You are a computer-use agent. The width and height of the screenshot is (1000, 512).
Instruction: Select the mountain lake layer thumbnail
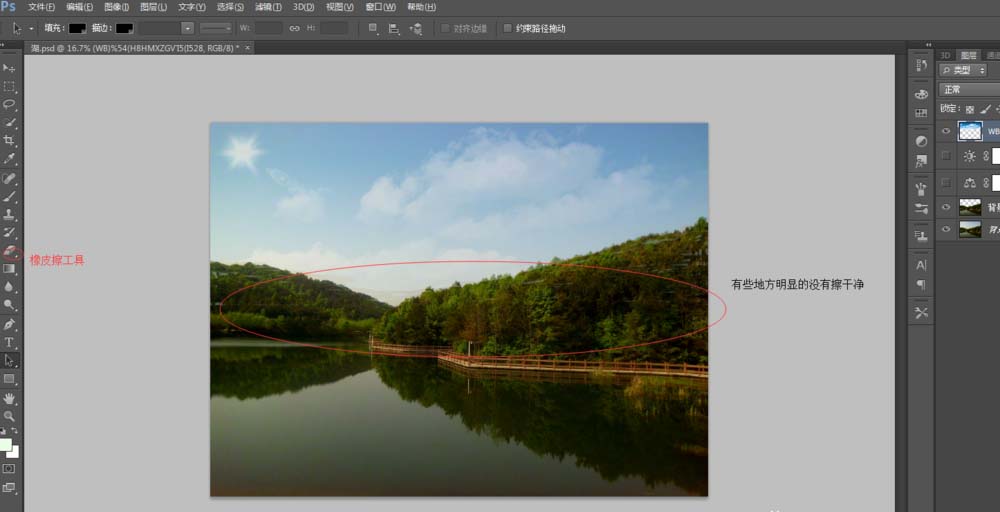(x=970, y=230)
